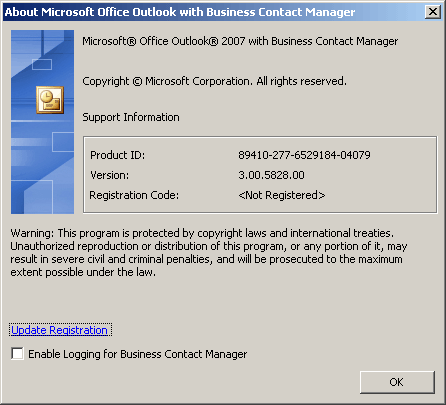The width and height of the screenshot is (446, 405).
Task: Select the Product ID number text
Action: (304, 155)
